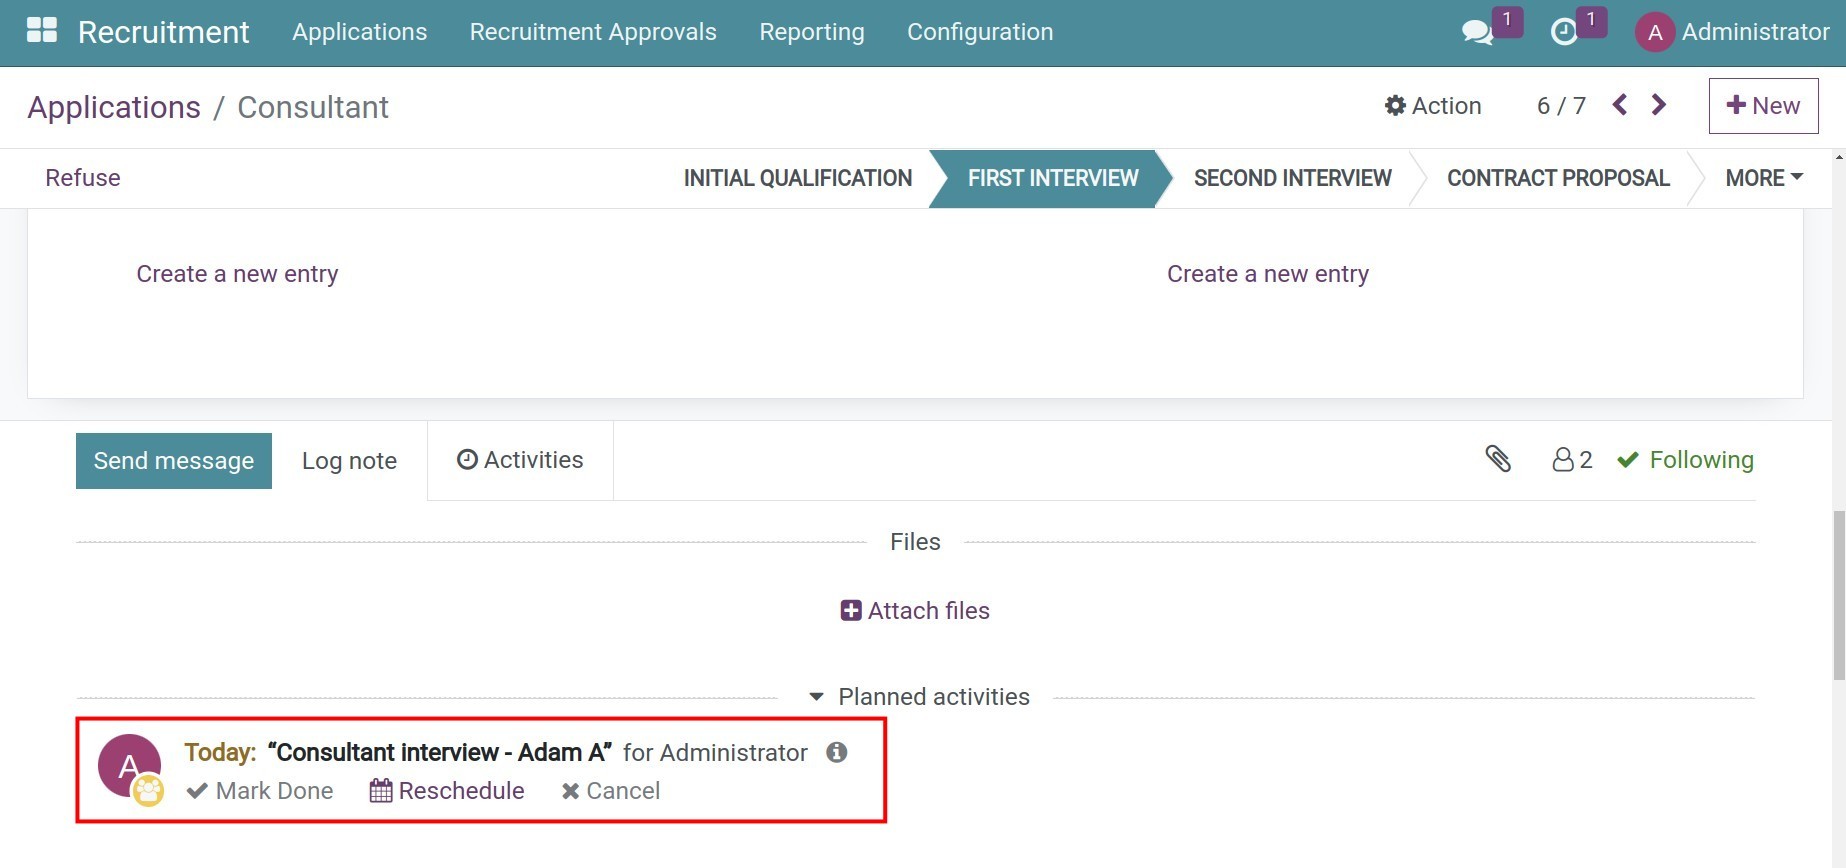Image resolution: width=1846 pixels, height=868 pixels.
Task: Reschedule the Consultant interview activity
Action: (447, 791)
